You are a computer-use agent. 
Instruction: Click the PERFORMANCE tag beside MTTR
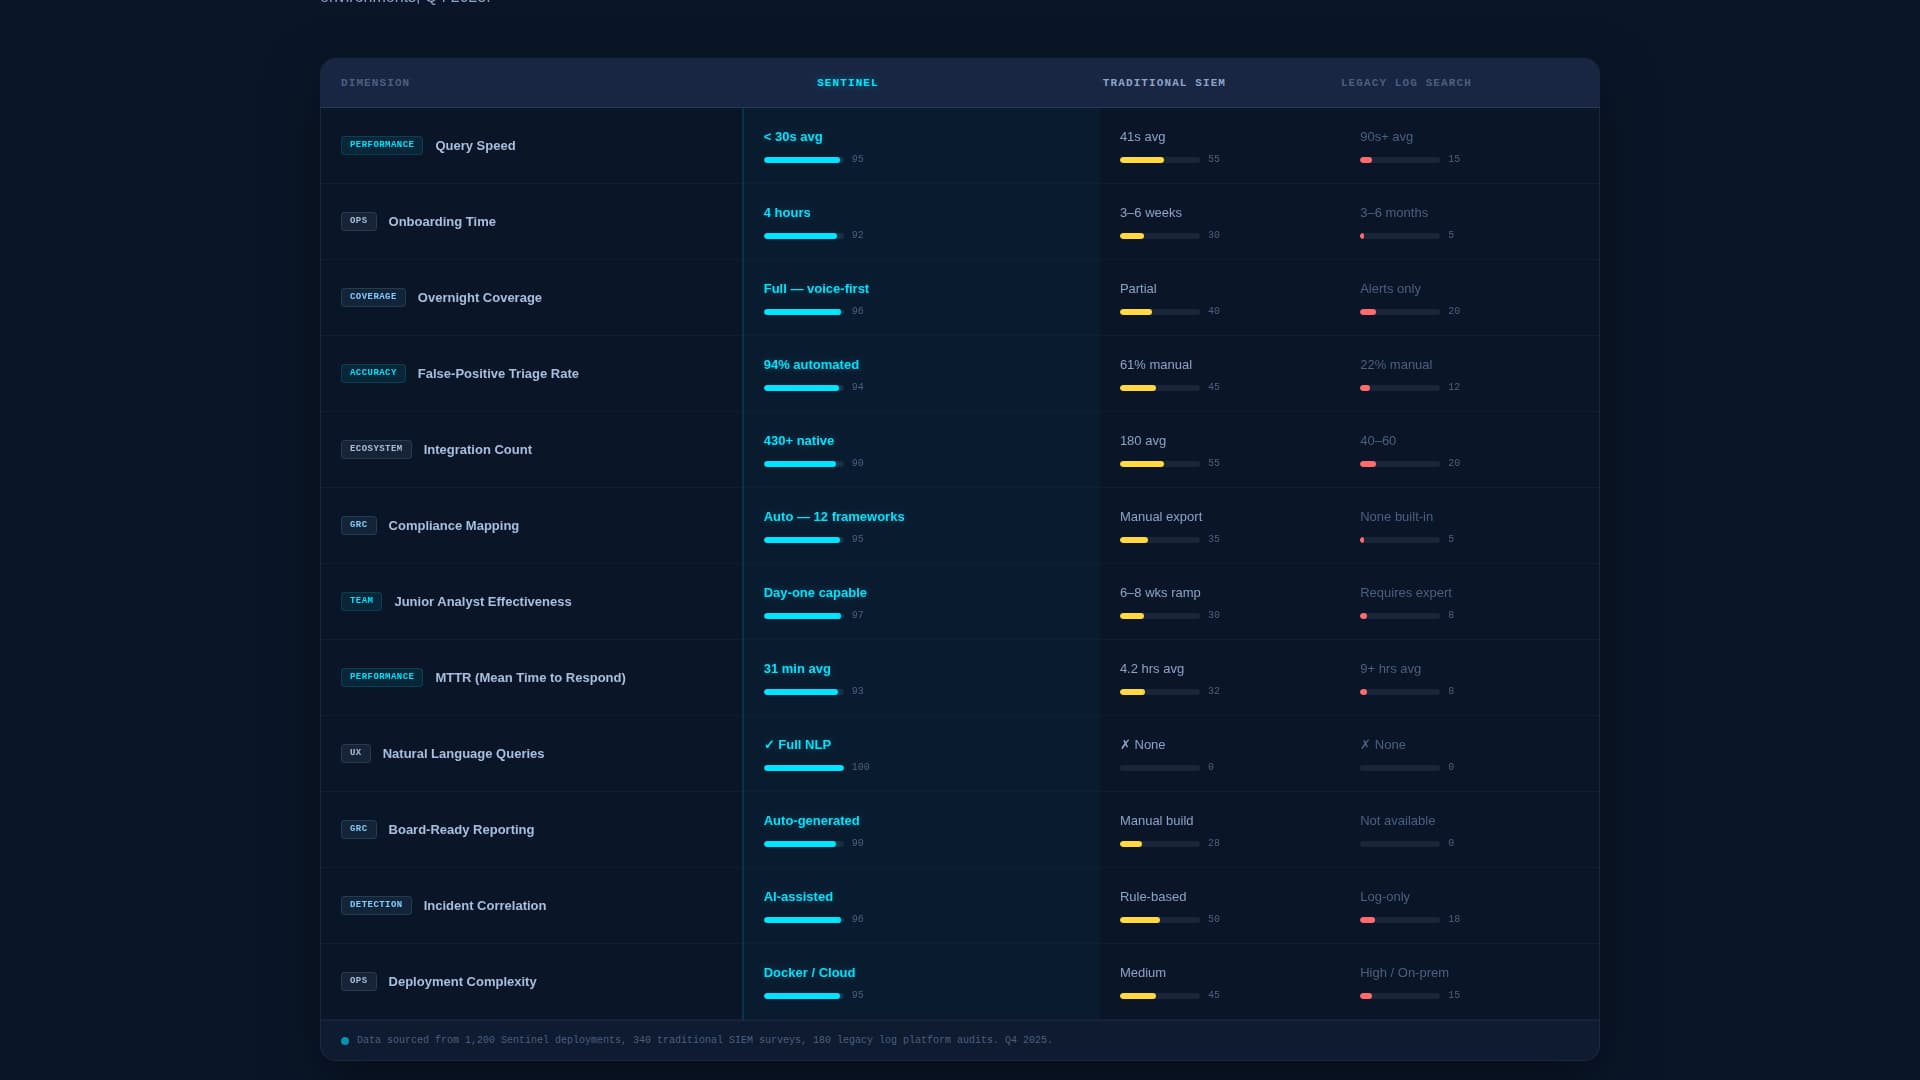click(382, 677)
